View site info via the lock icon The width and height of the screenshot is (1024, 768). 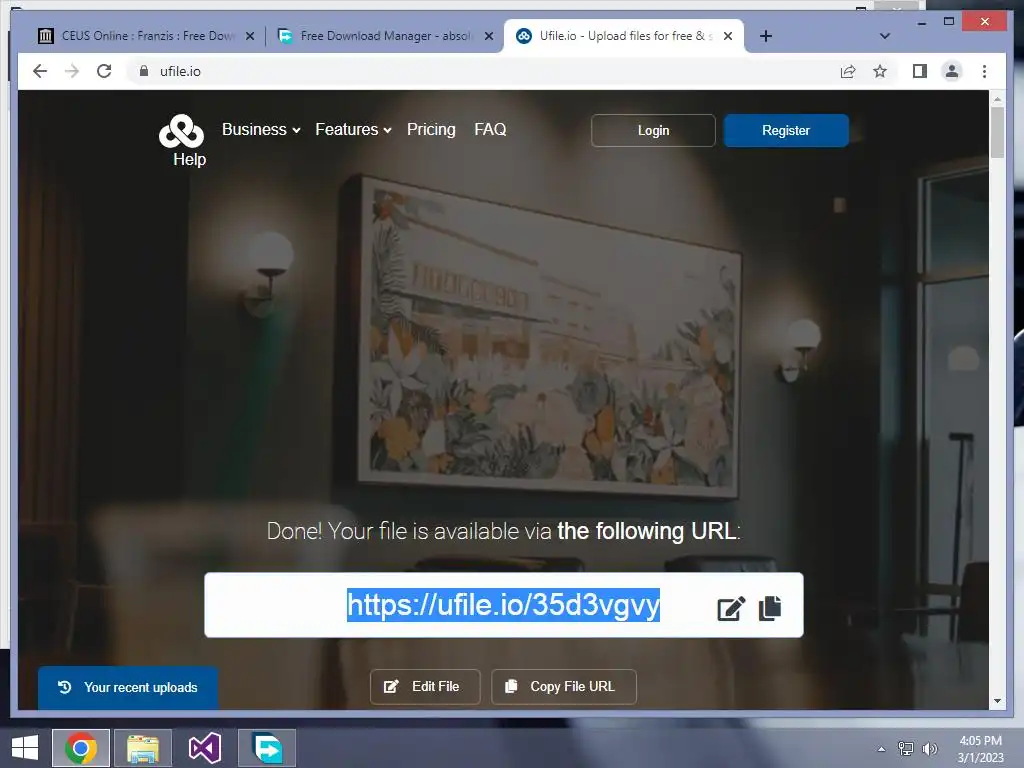[x=144, y=71]
